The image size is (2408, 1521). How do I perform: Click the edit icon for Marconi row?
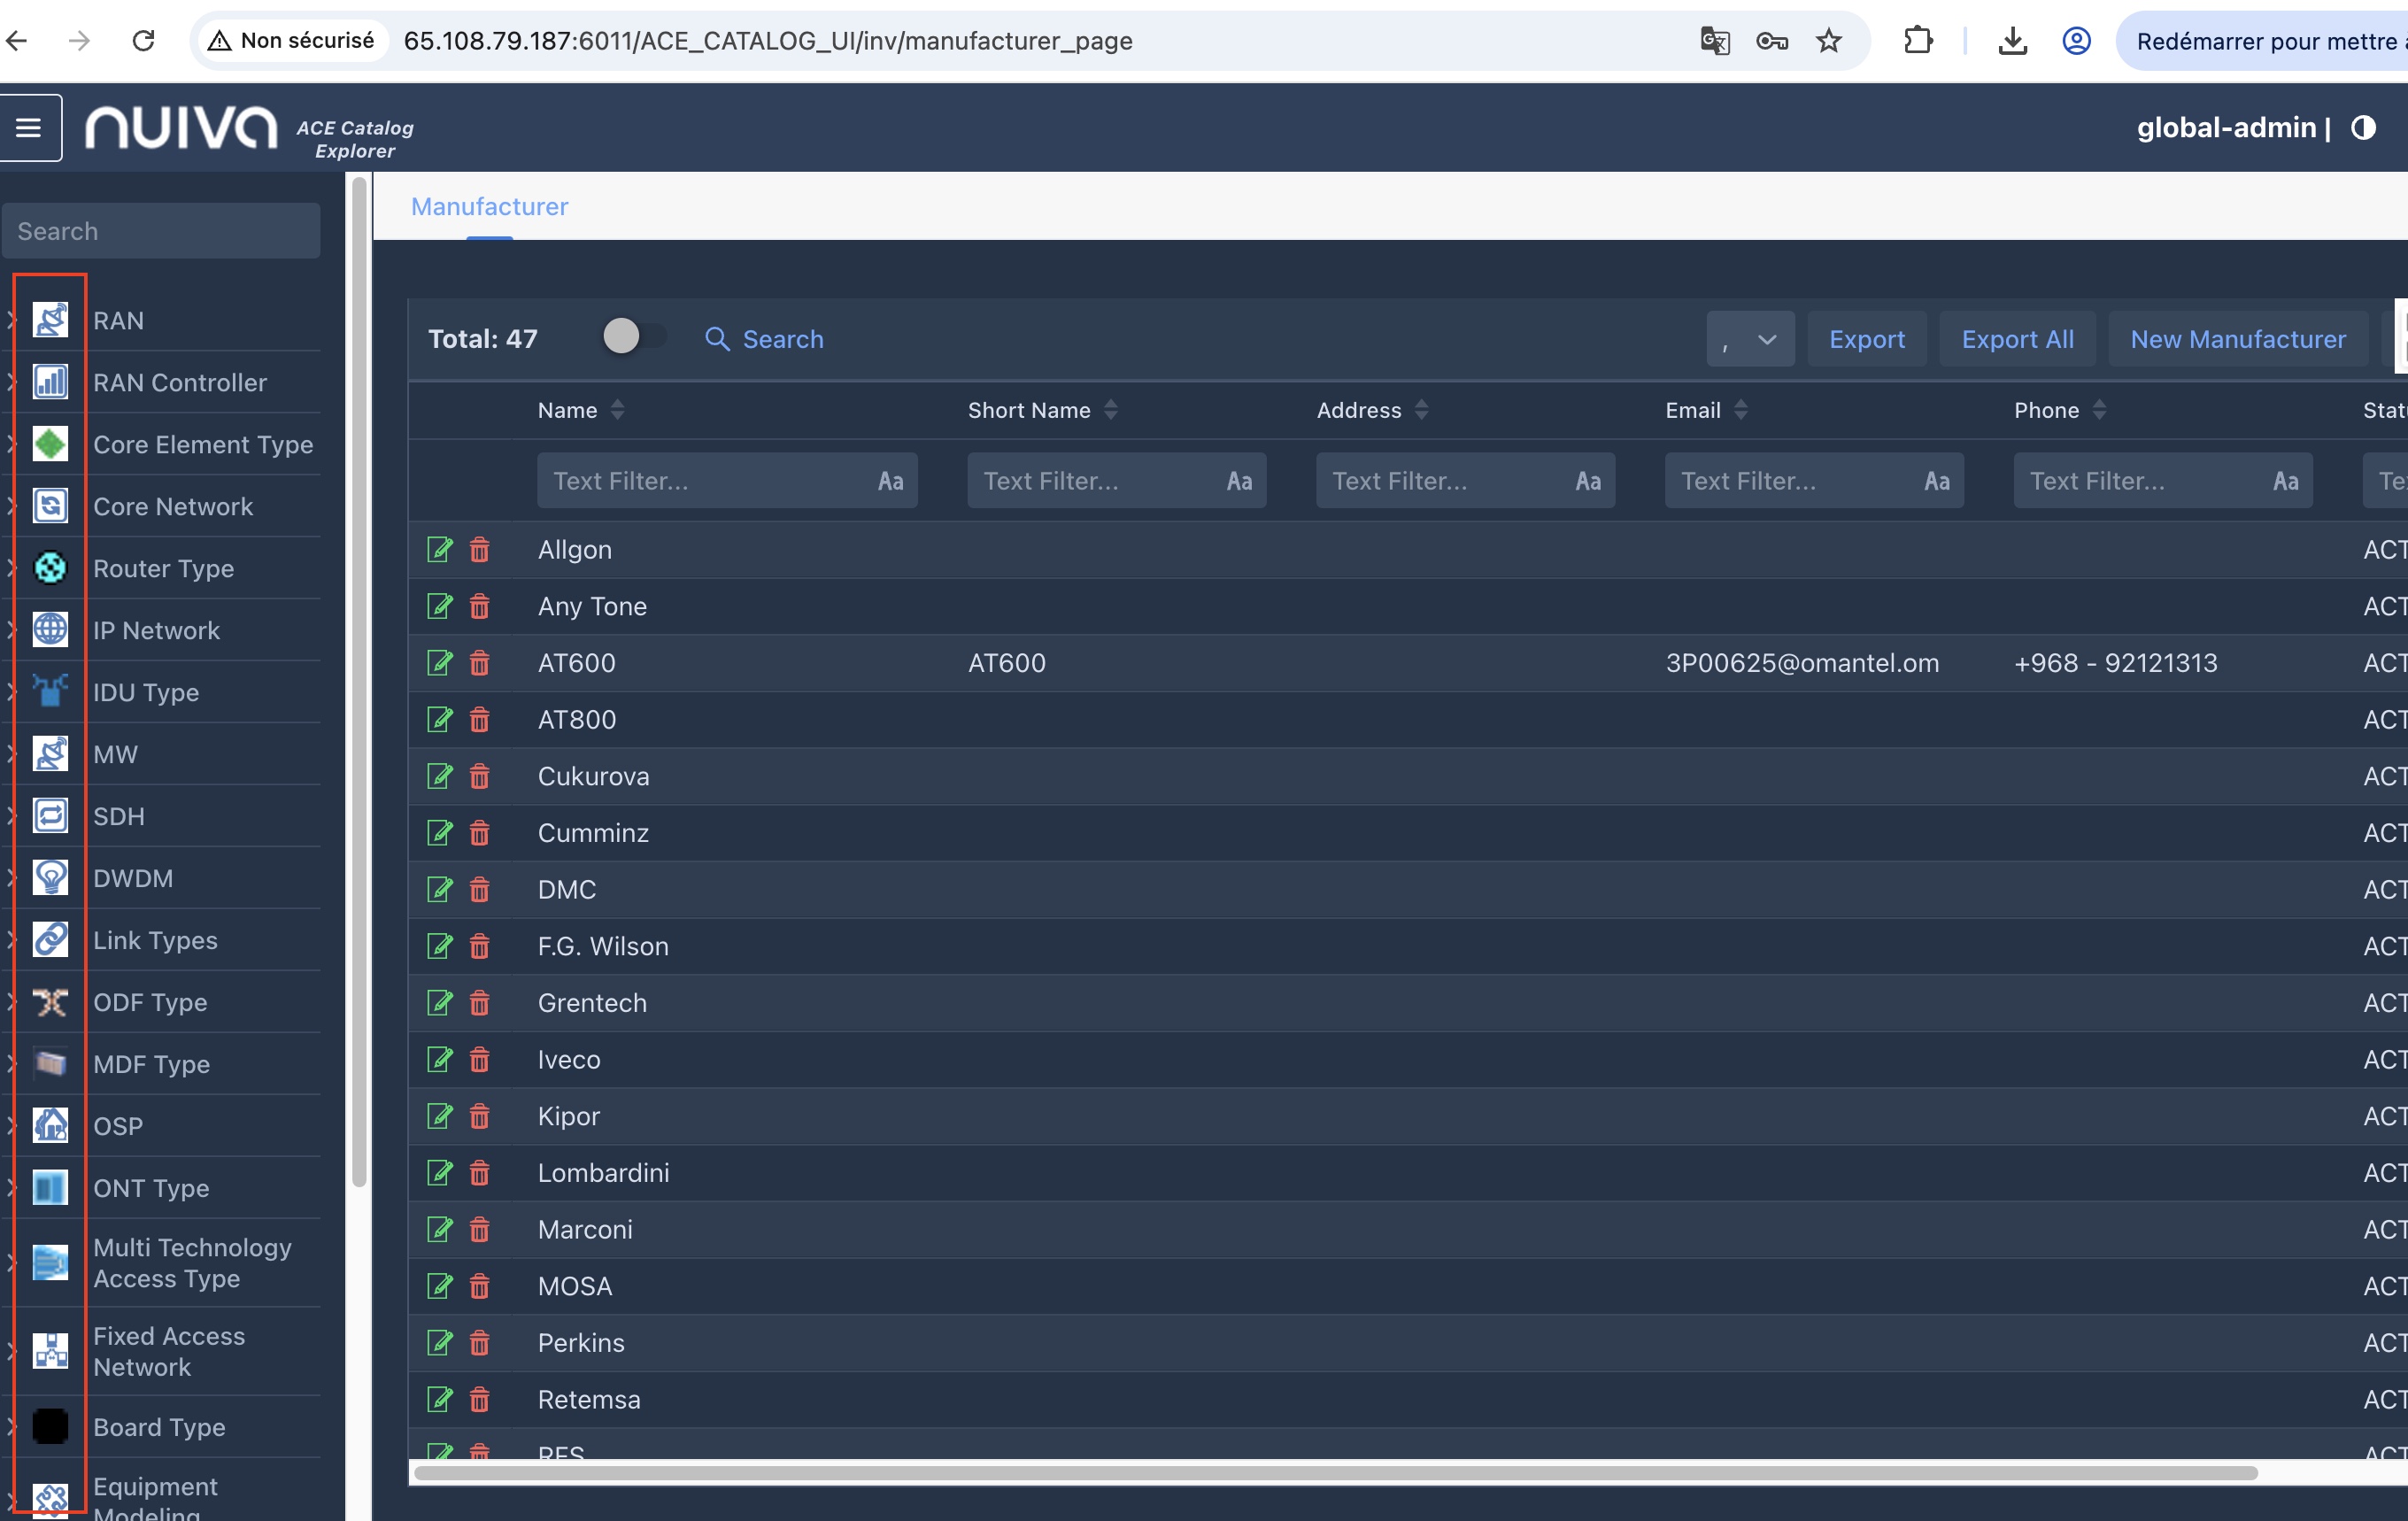coord(440,1229)
